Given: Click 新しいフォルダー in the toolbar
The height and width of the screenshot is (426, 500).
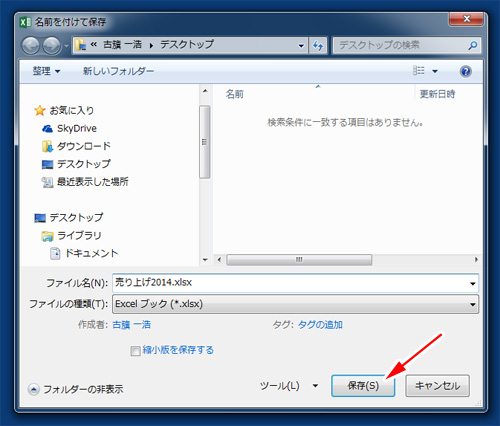Looking at the screenshot, I should [118, 71].
